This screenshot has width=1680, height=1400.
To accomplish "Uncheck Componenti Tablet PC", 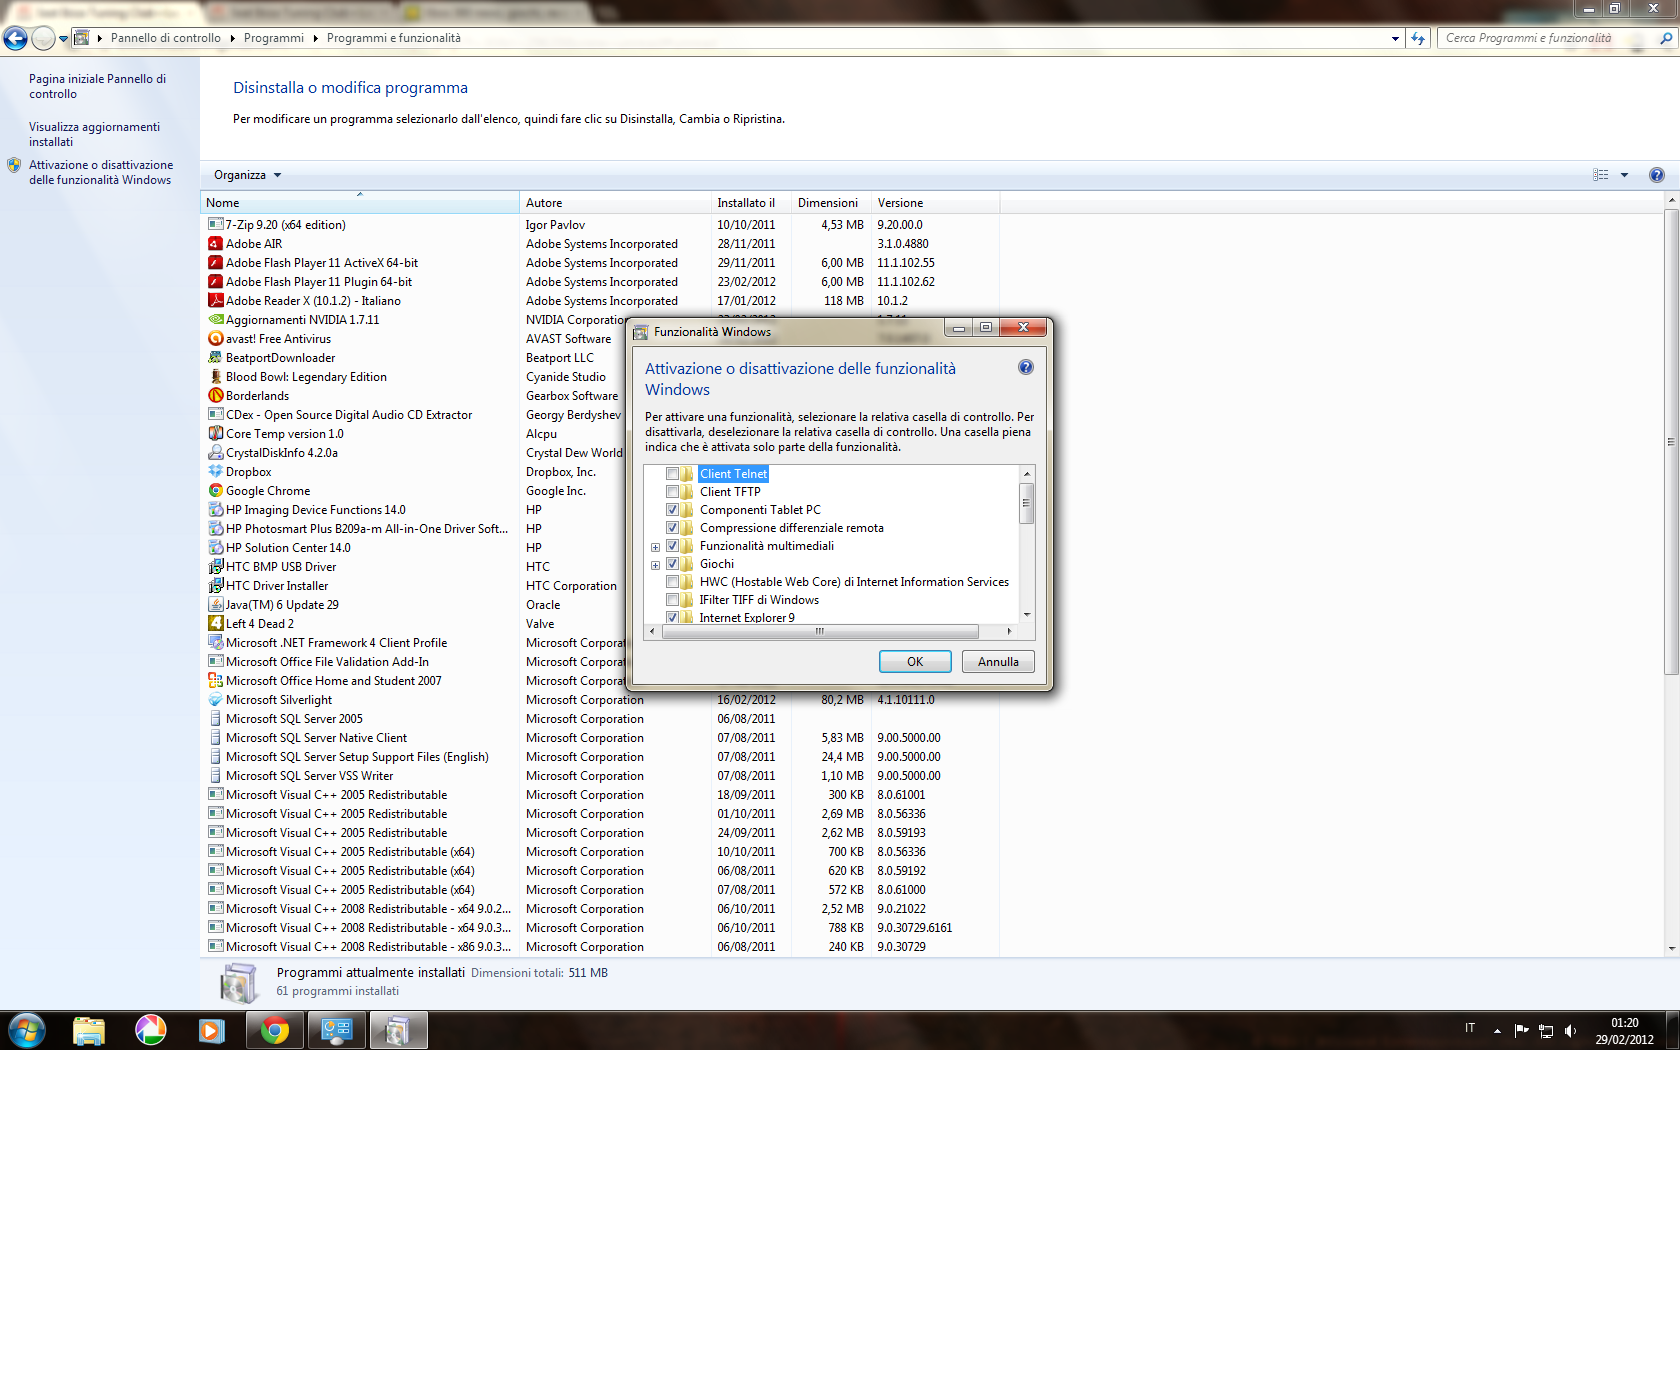I will tap(672, 510).
